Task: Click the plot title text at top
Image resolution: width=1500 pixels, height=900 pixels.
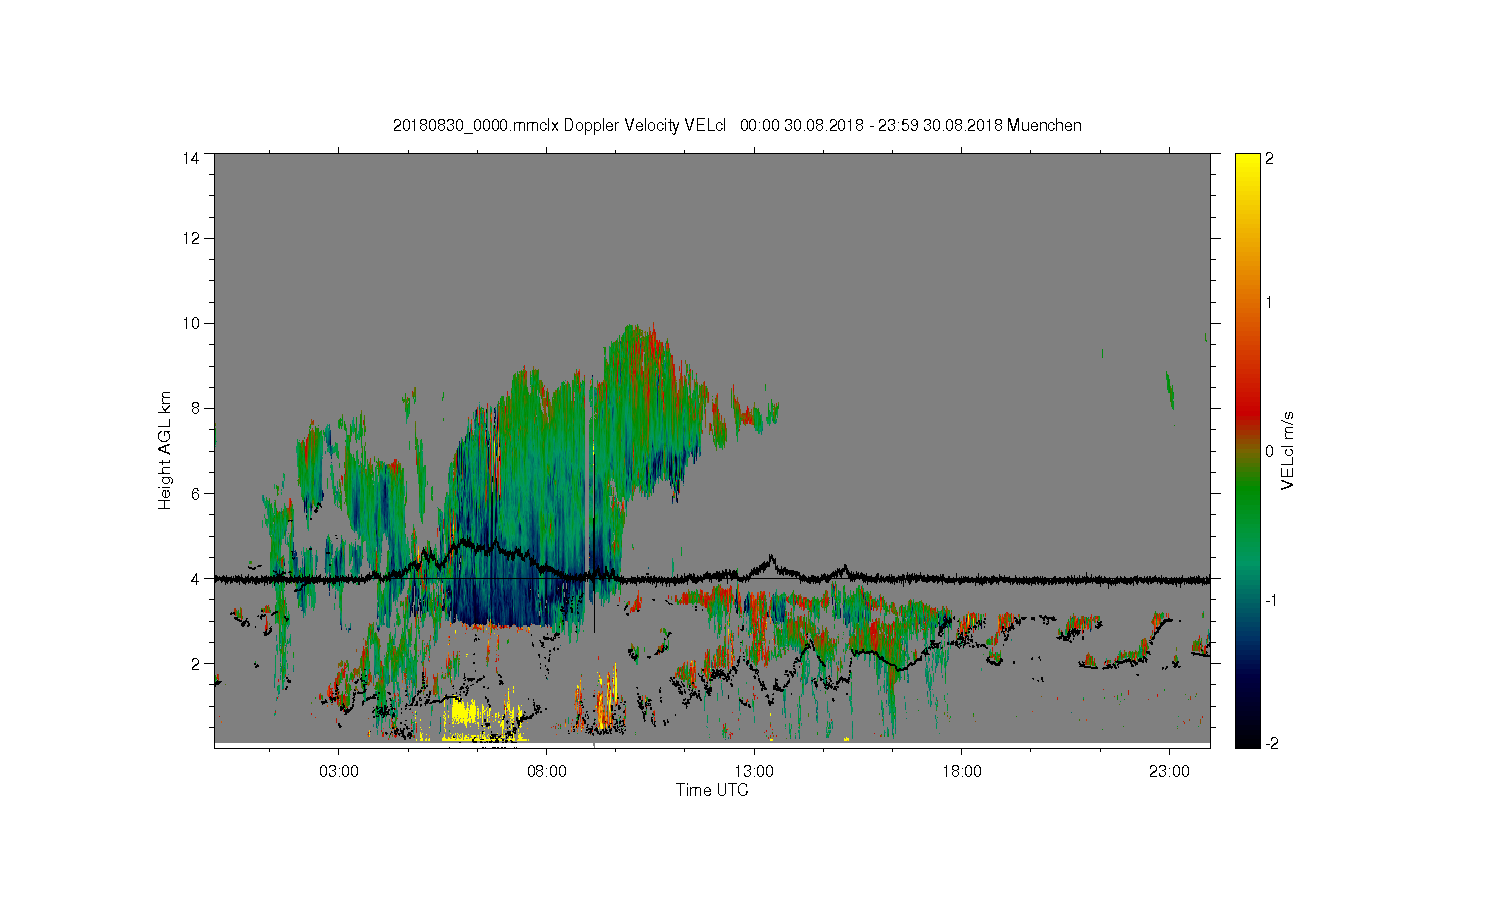Action: [737, 125]
